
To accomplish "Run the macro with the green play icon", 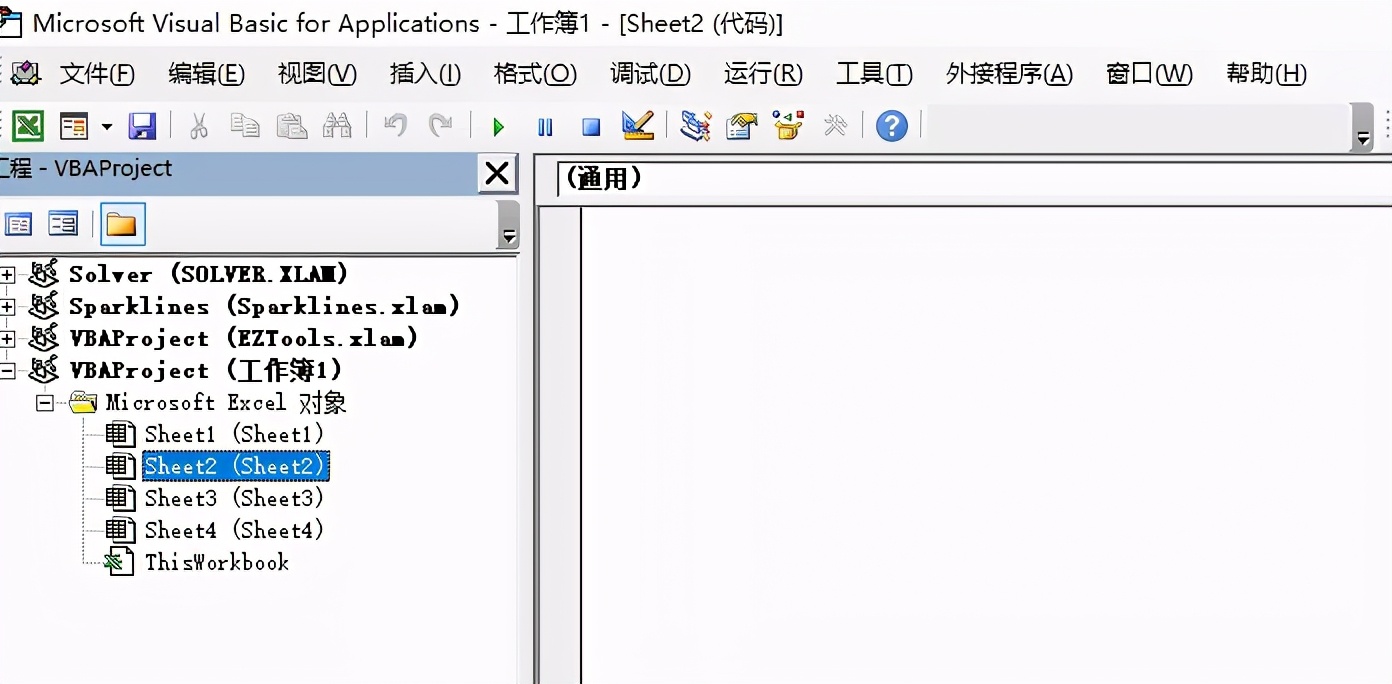I will 498,127.
